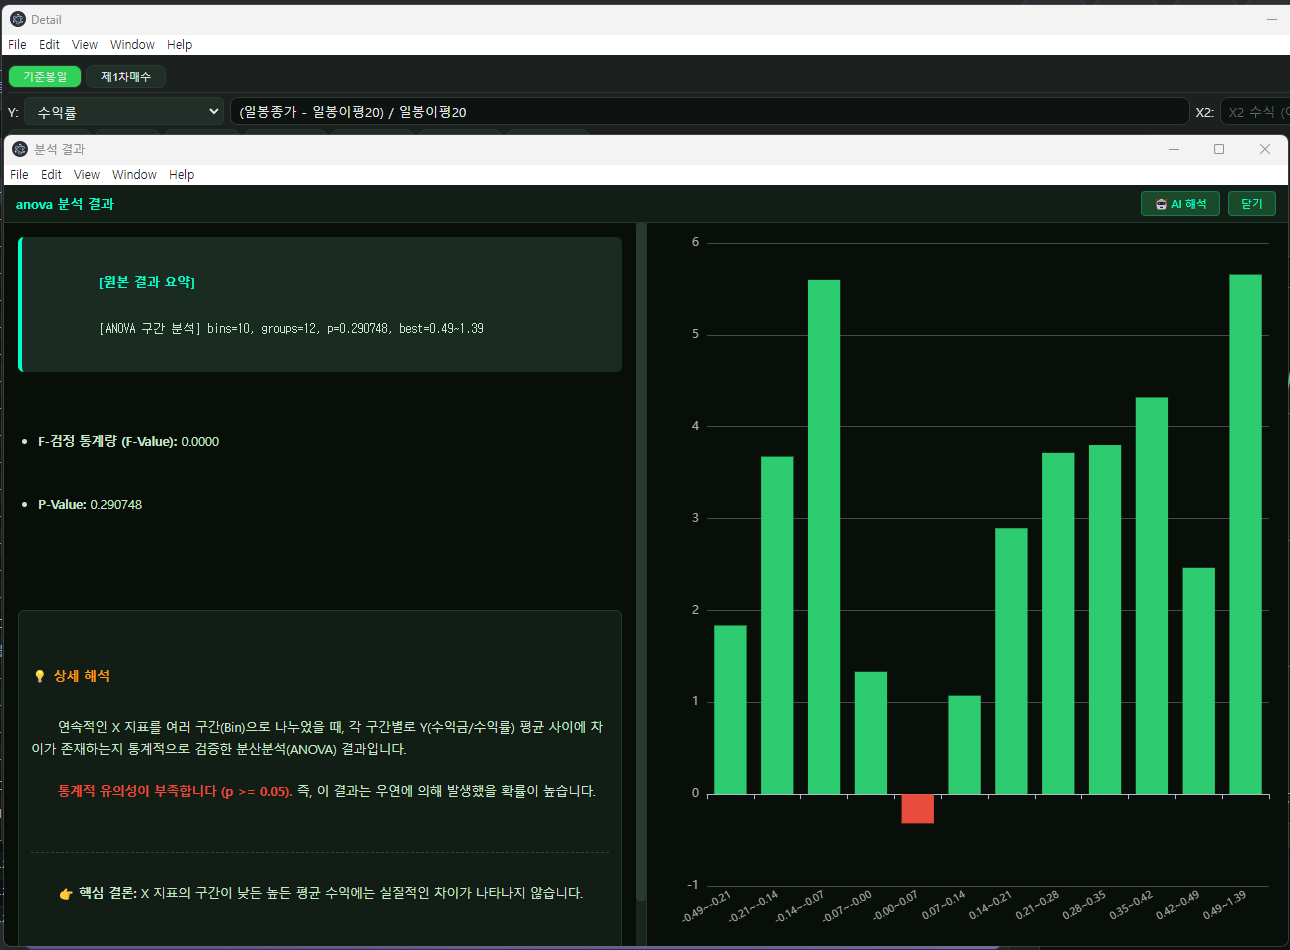
Task: Click the F-검정 통계량 value line
Action: pyautogui.click(x=128, y=442)
